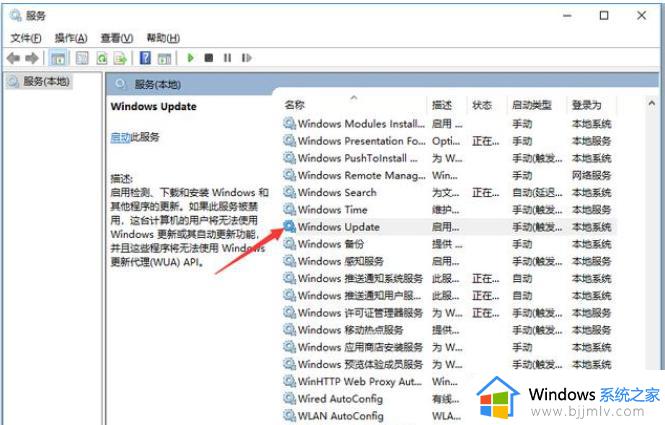Click gear icon of Windows PushToInstall row

coord(290,158)
